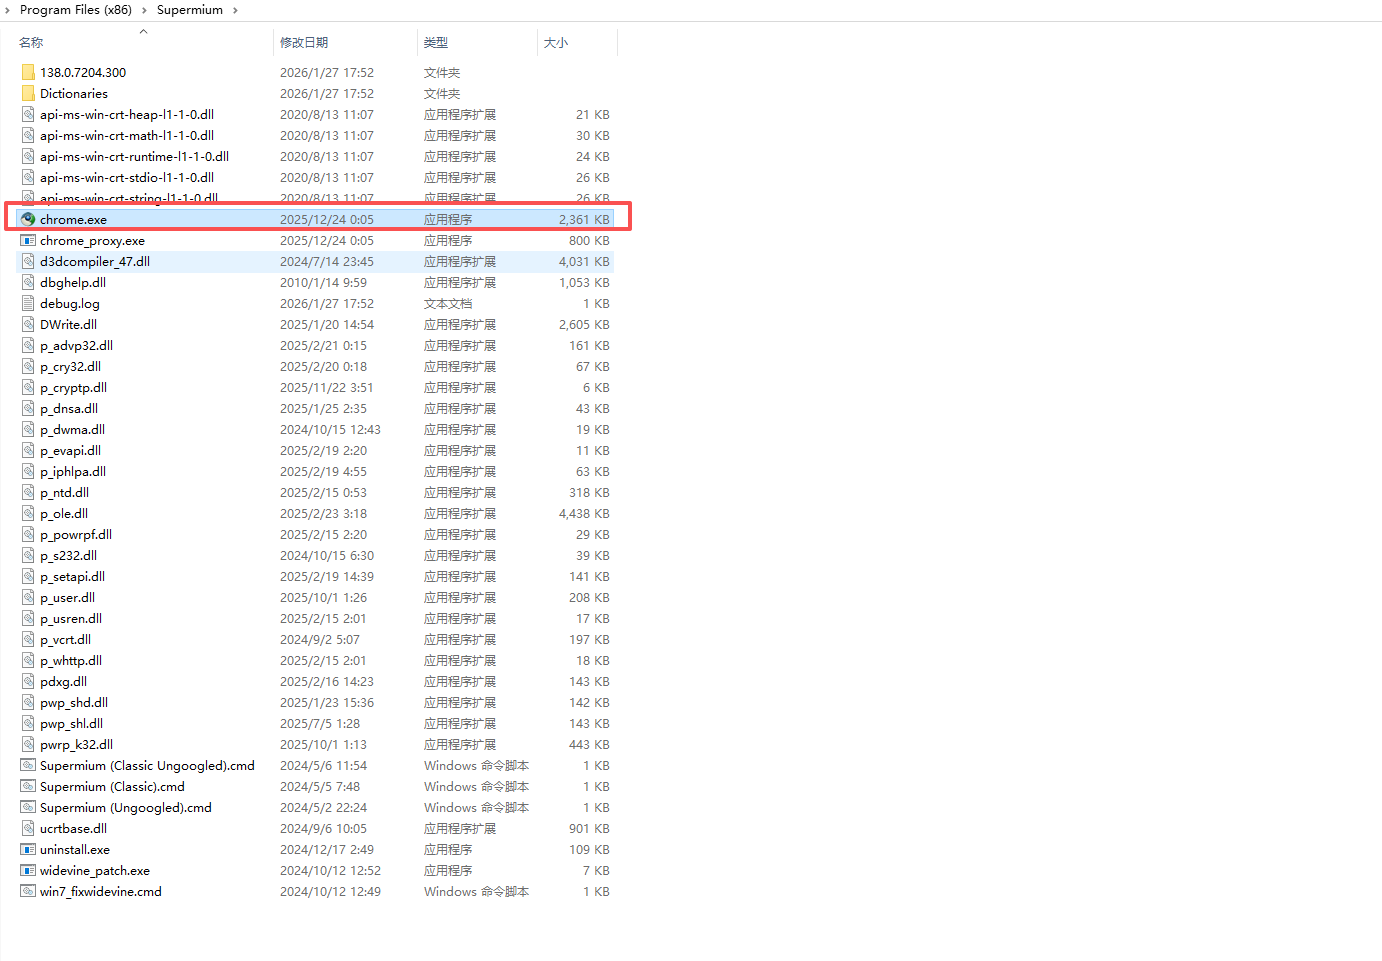Select the file name api-ms-win-crt-runtime-l1-1-0.dll
Viewport: 1382px width, 961px height.
click(135, 156)
